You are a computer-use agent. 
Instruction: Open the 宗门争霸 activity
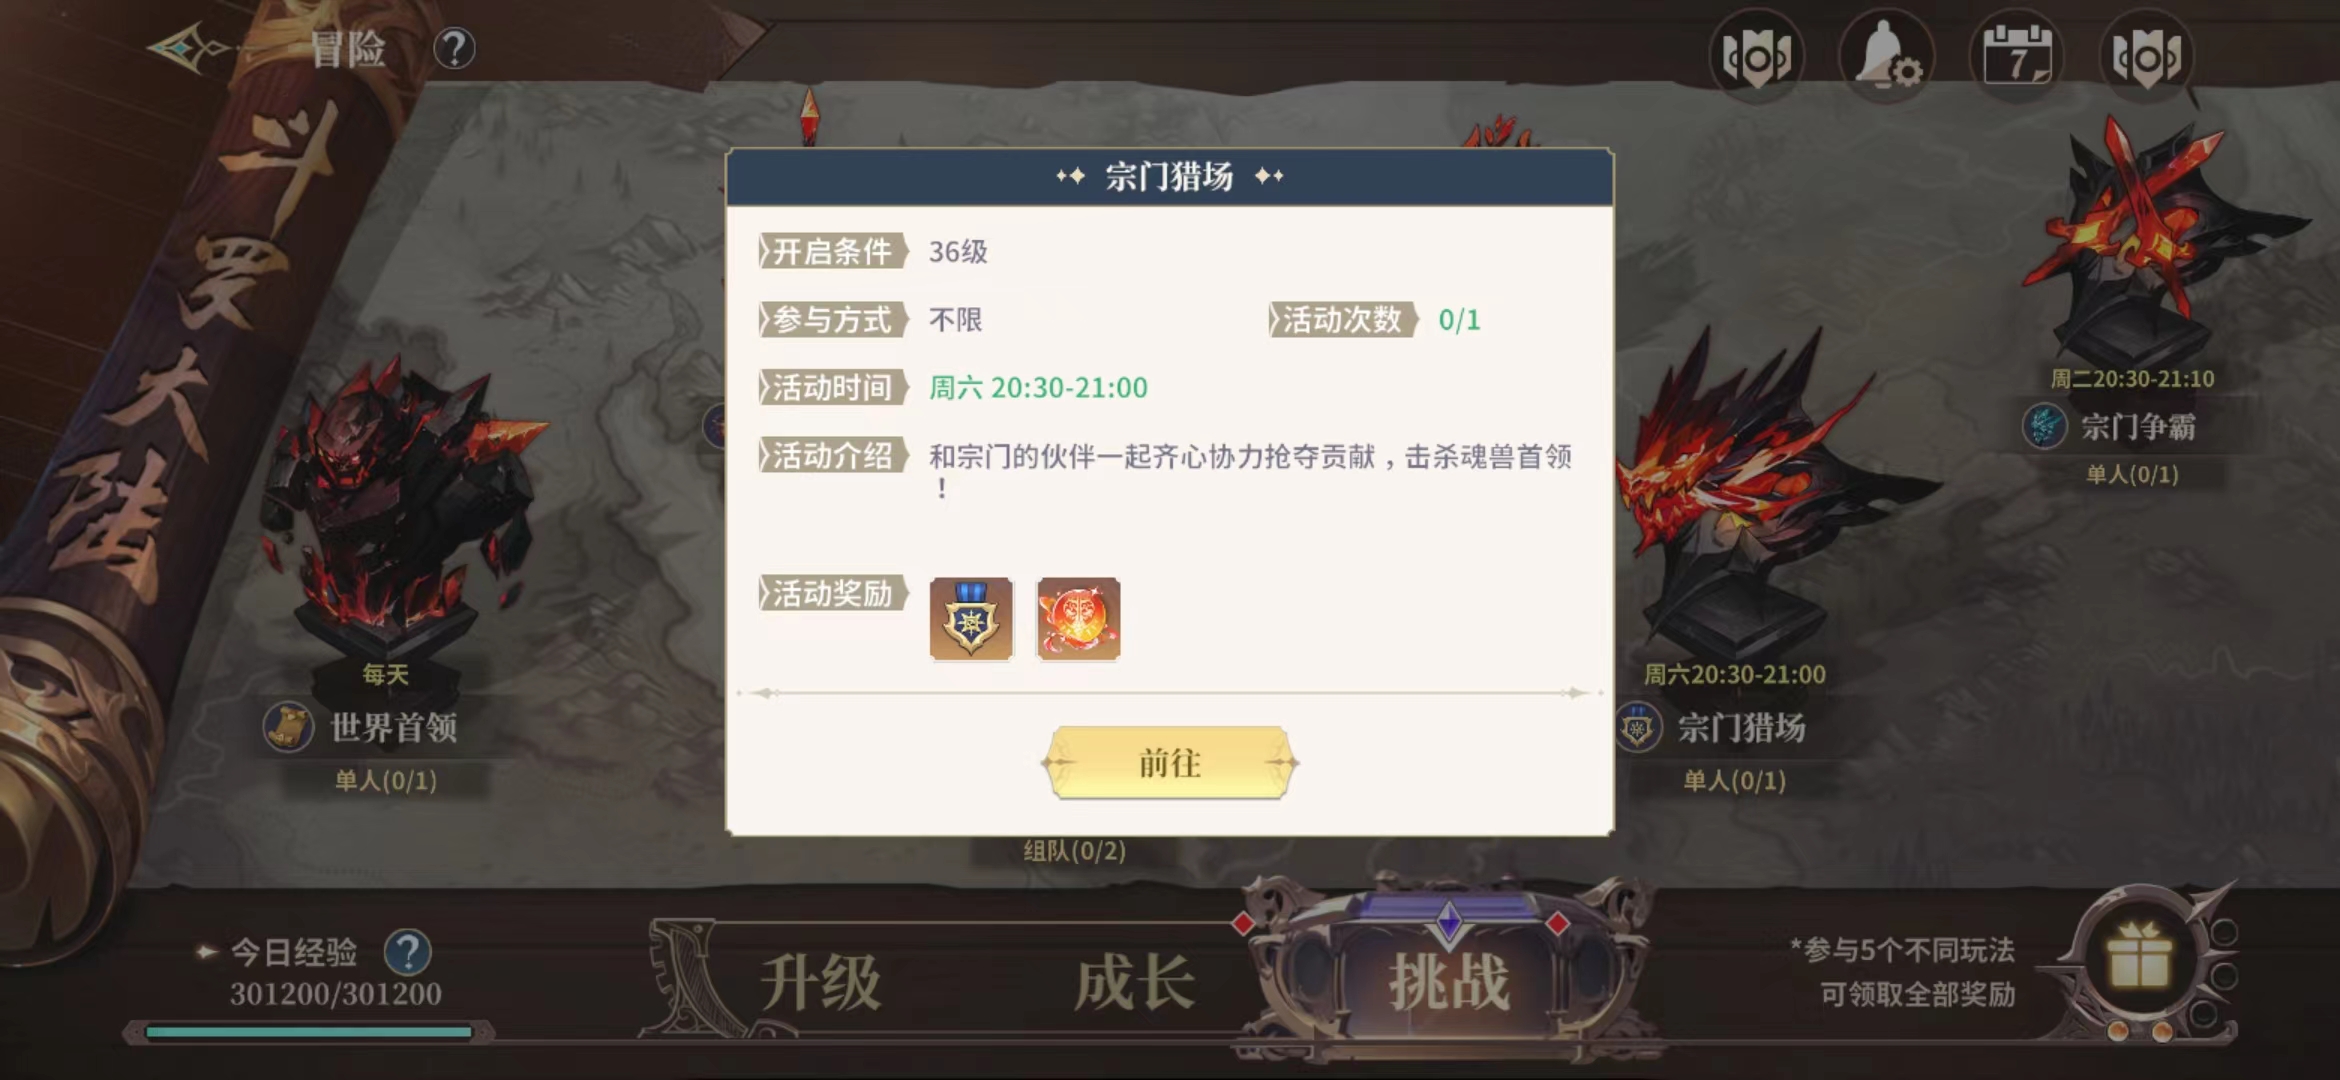2138,427
